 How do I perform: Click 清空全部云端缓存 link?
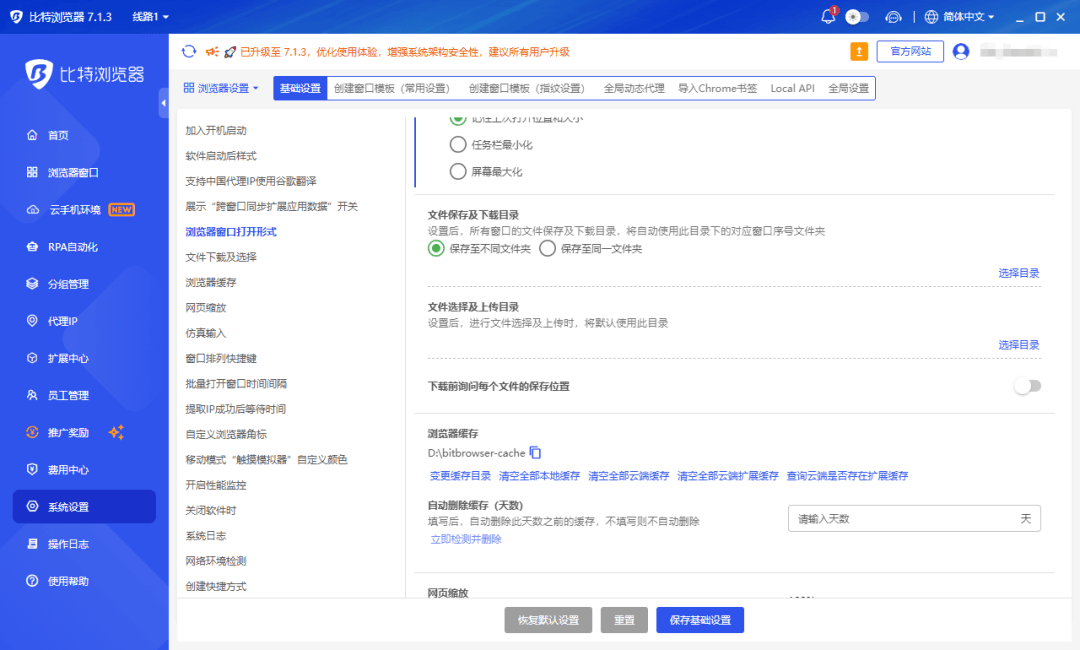pos(628,476)
